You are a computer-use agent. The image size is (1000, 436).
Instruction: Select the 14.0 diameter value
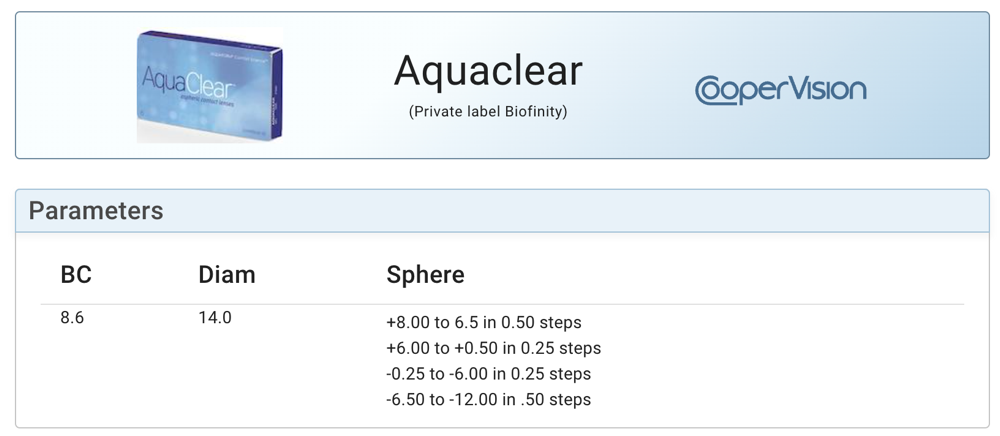click(215, 318)
